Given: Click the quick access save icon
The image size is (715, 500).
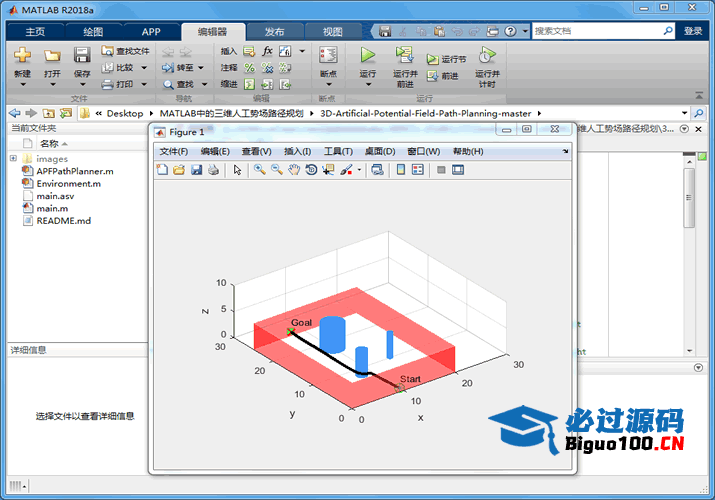Looking at the screenshot, I should click(385, 31).
